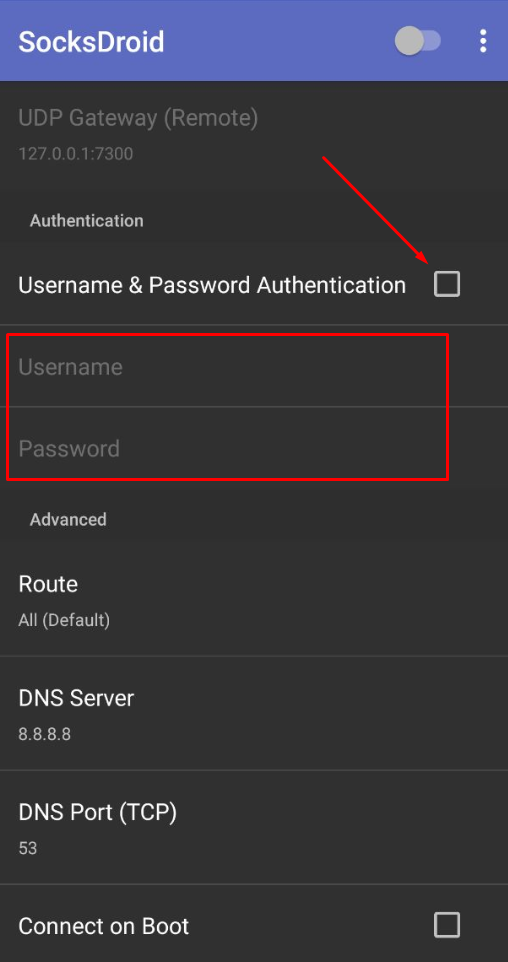Enable the Username & Password Authentication checkbox
Image resolution: width=508 pixels, height=962 pixels.
[x=447, y=285]
